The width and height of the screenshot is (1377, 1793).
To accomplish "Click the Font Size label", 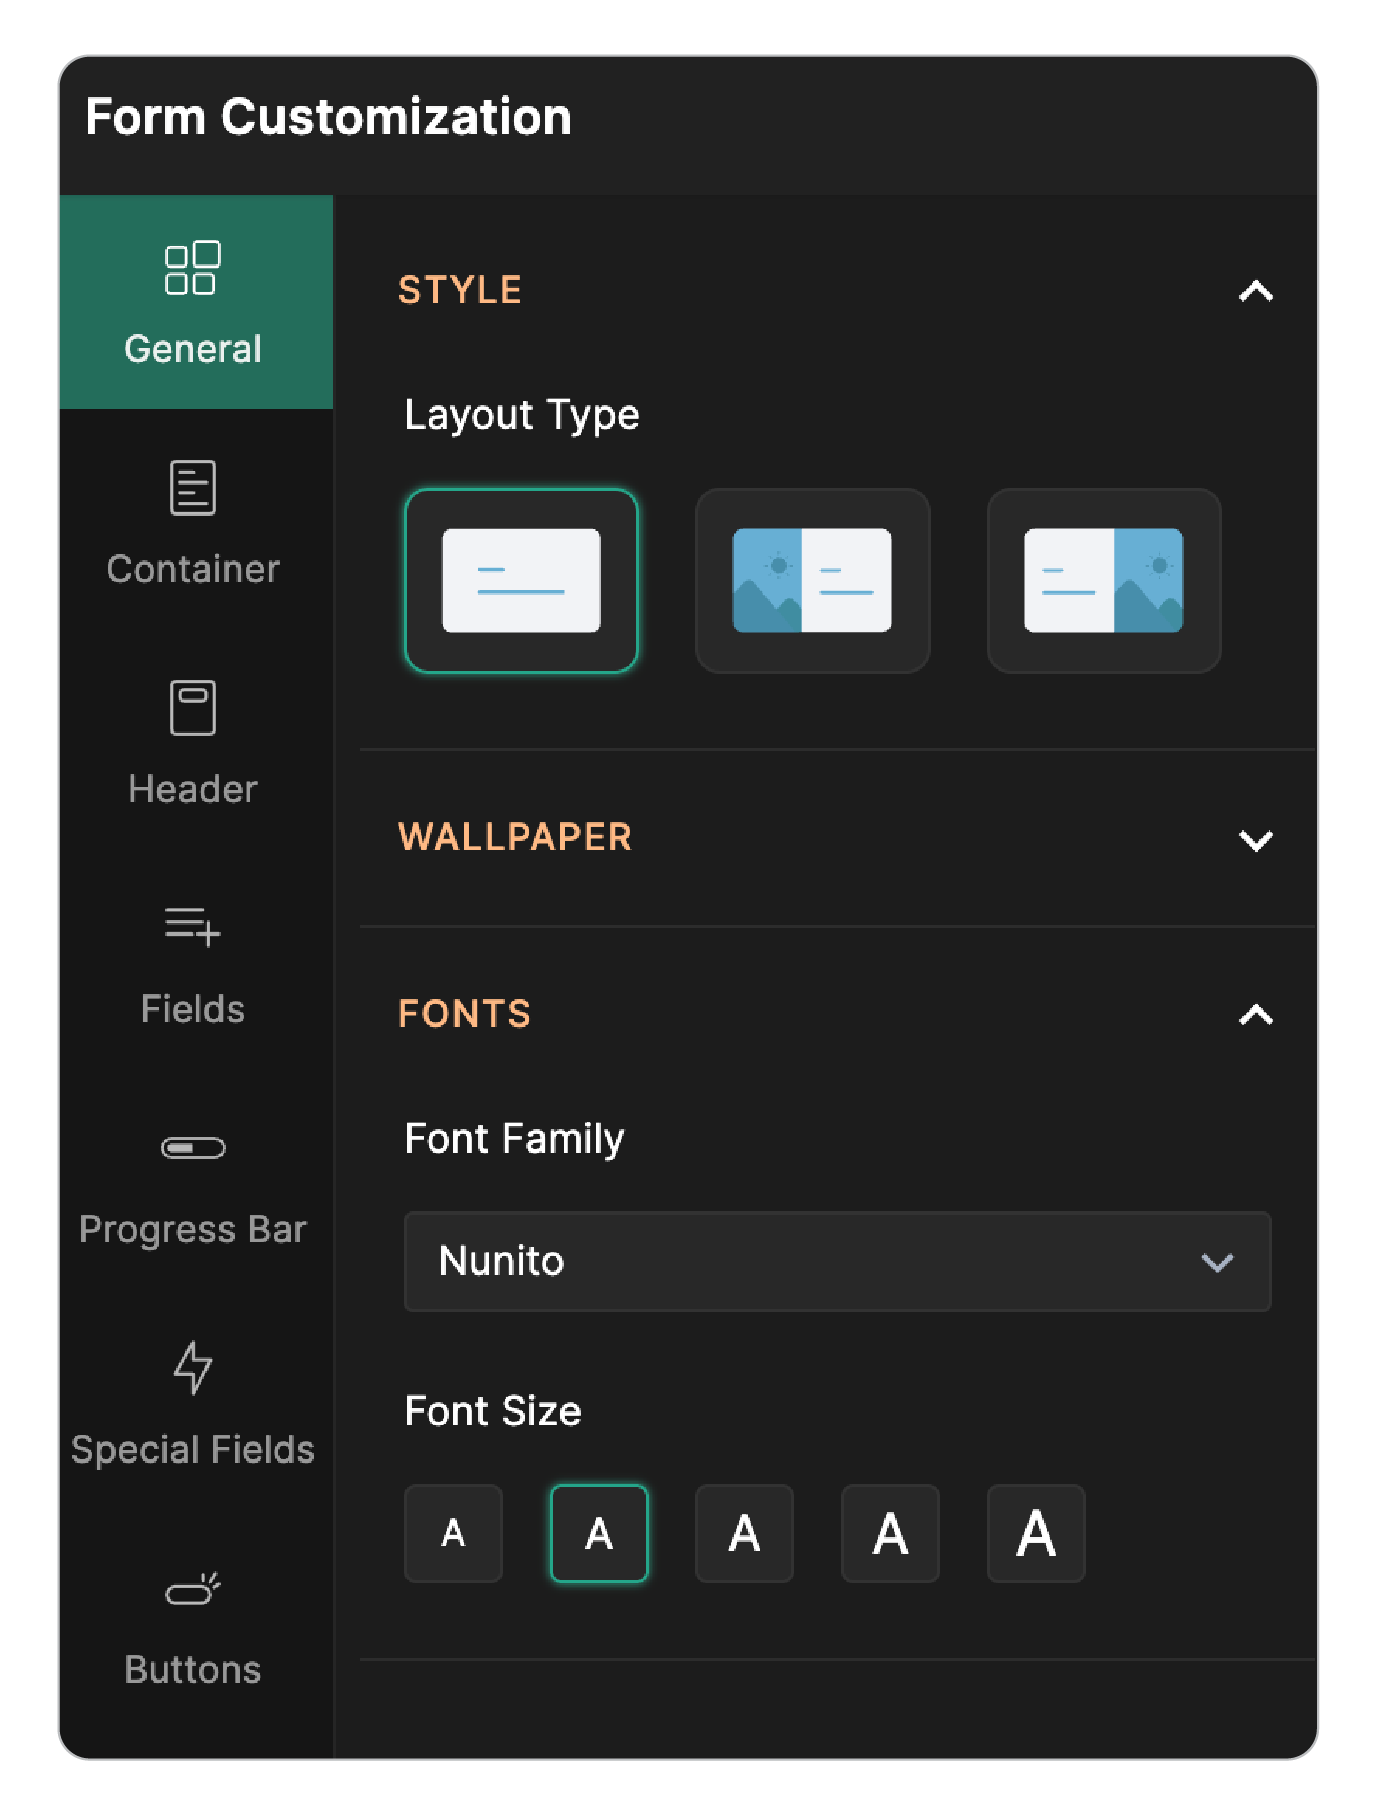I will click(x=493, y=1411).
